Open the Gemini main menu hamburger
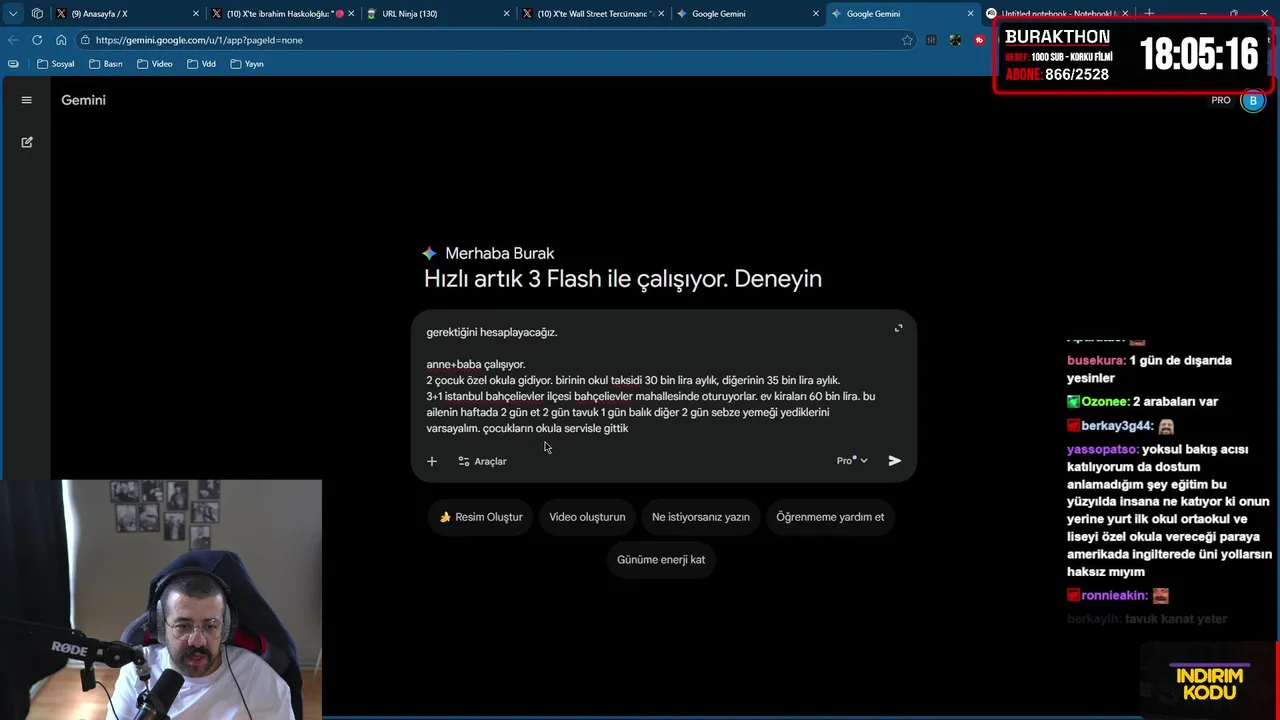This screenshot has width=1280, height=720. pos(27,100)
